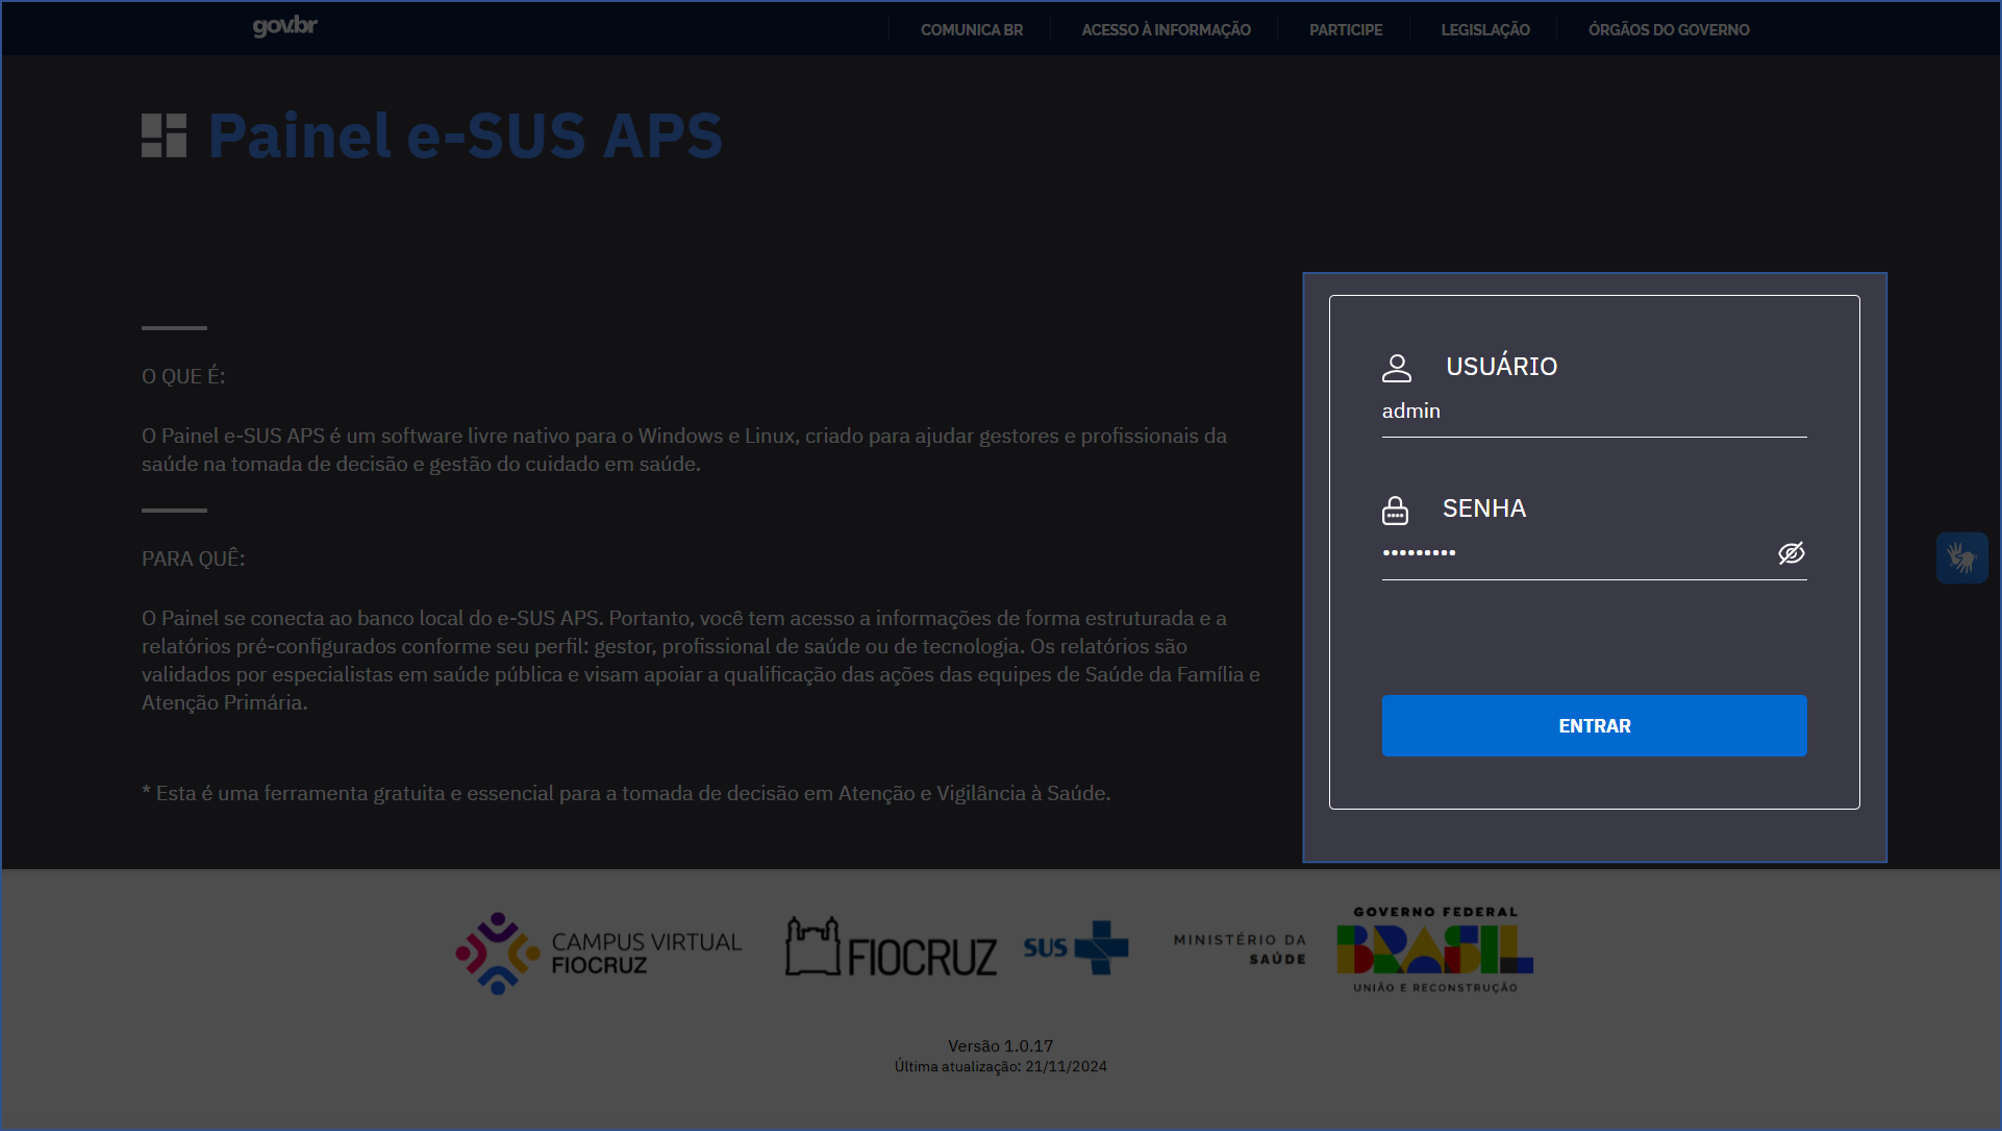Select ÓRGÃOS DO GOVERNO menu option
This screenshot has height=1131, width=2002.
click(x=1668, y=29)
